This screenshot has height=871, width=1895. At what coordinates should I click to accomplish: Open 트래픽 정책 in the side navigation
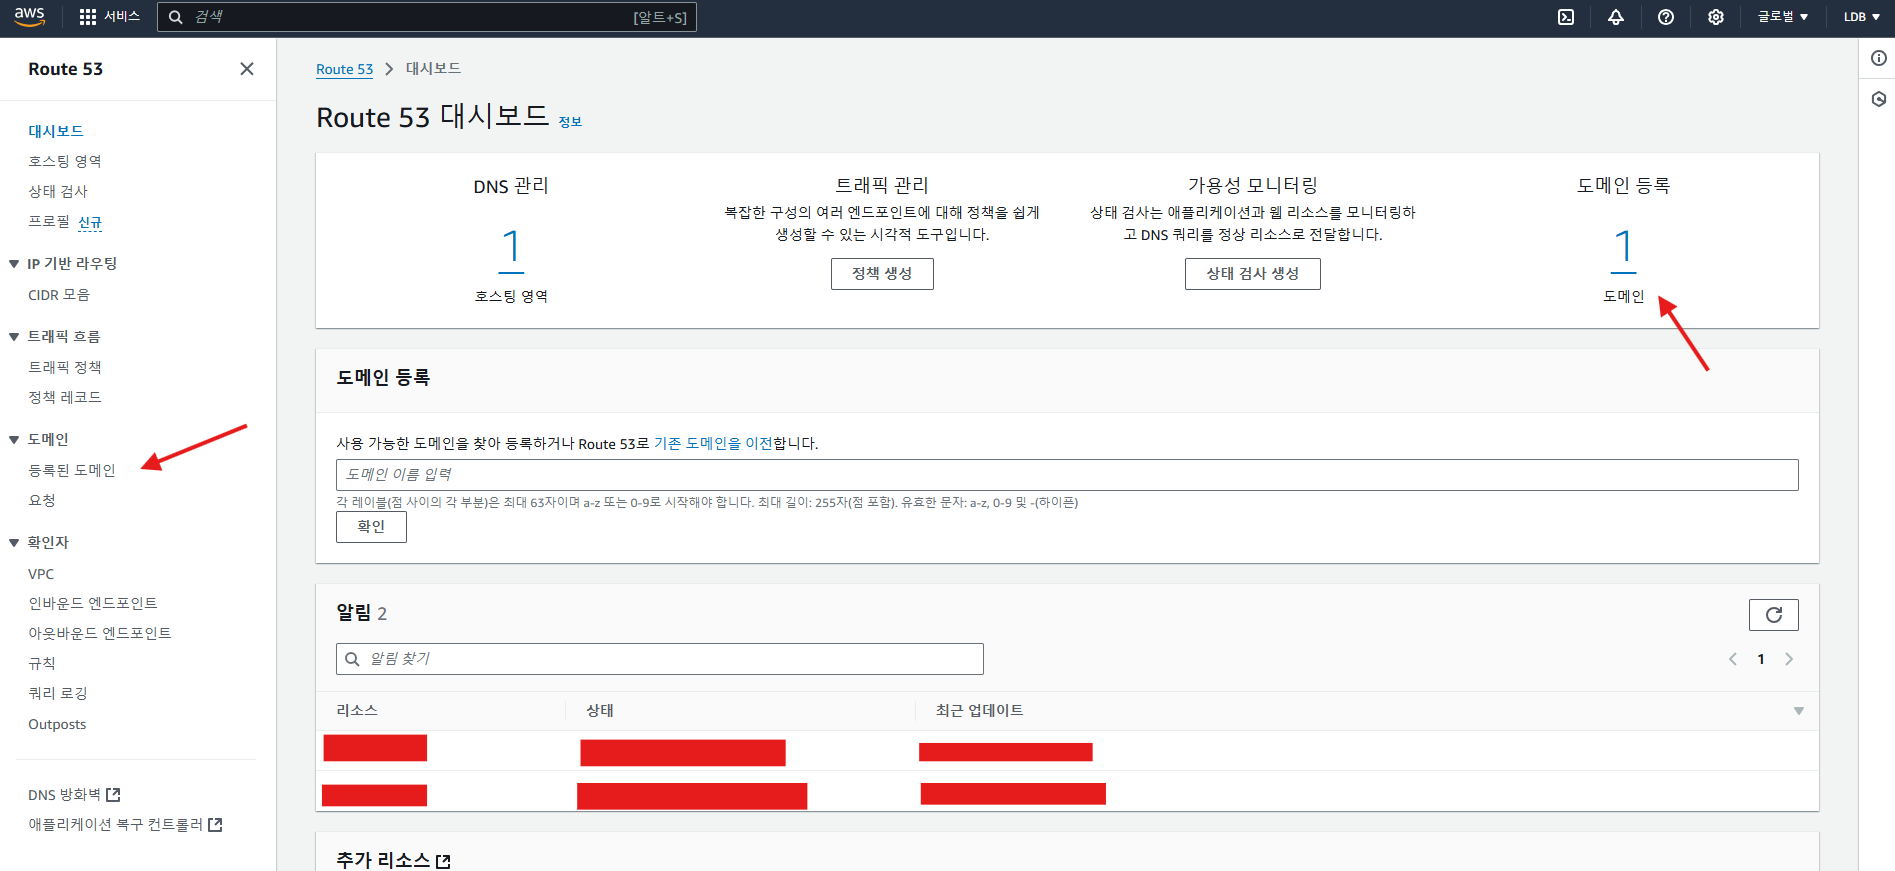pyautogui.click(x=65, y=367)
